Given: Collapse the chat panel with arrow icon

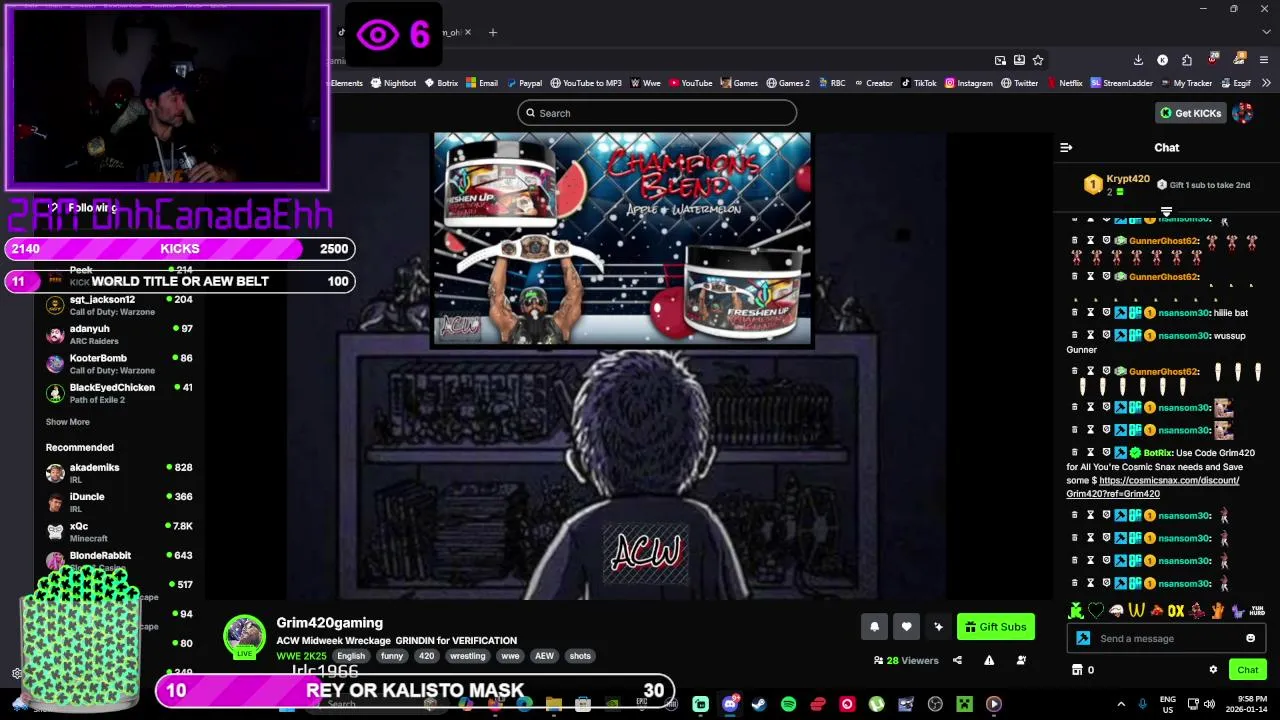Looking at the screenshot, I should point(1066,148).
